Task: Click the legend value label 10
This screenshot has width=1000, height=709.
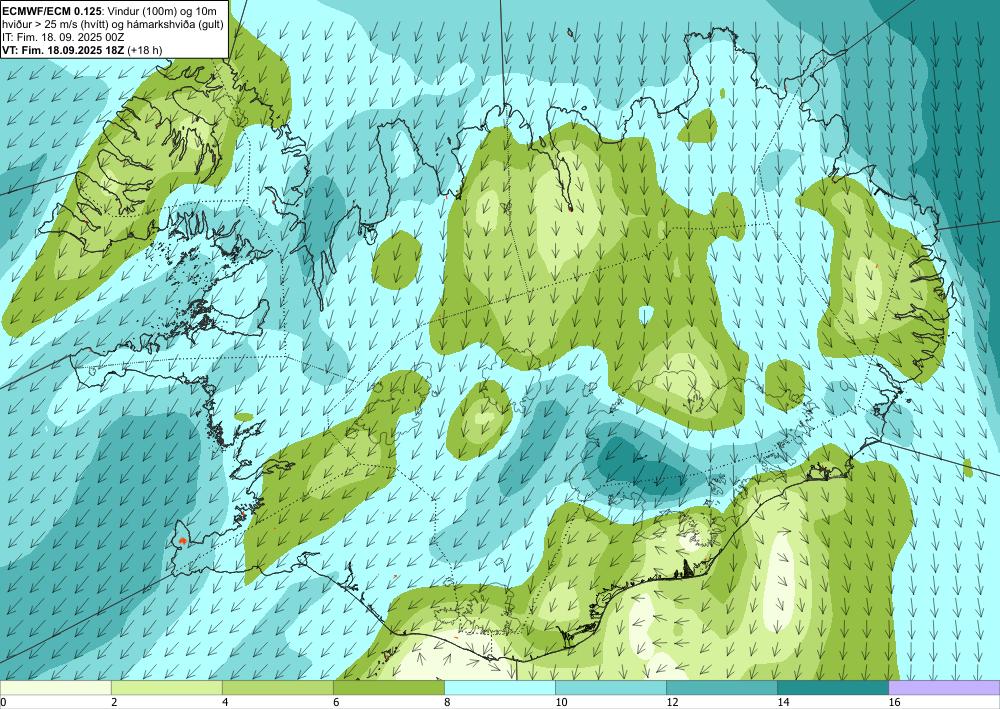Action: [x=561, y=702]
